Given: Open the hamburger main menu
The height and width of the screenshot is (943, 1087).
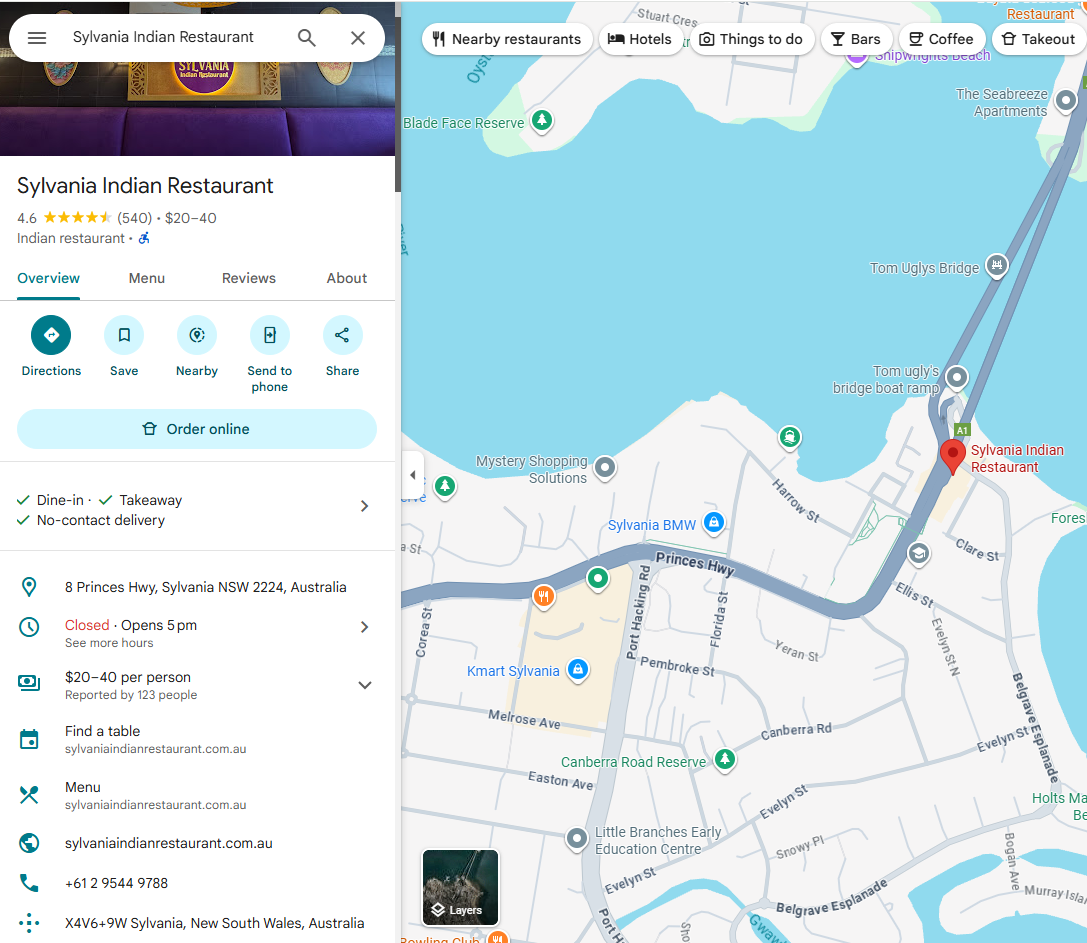Looking at the screenshot, I should point(37,38).
